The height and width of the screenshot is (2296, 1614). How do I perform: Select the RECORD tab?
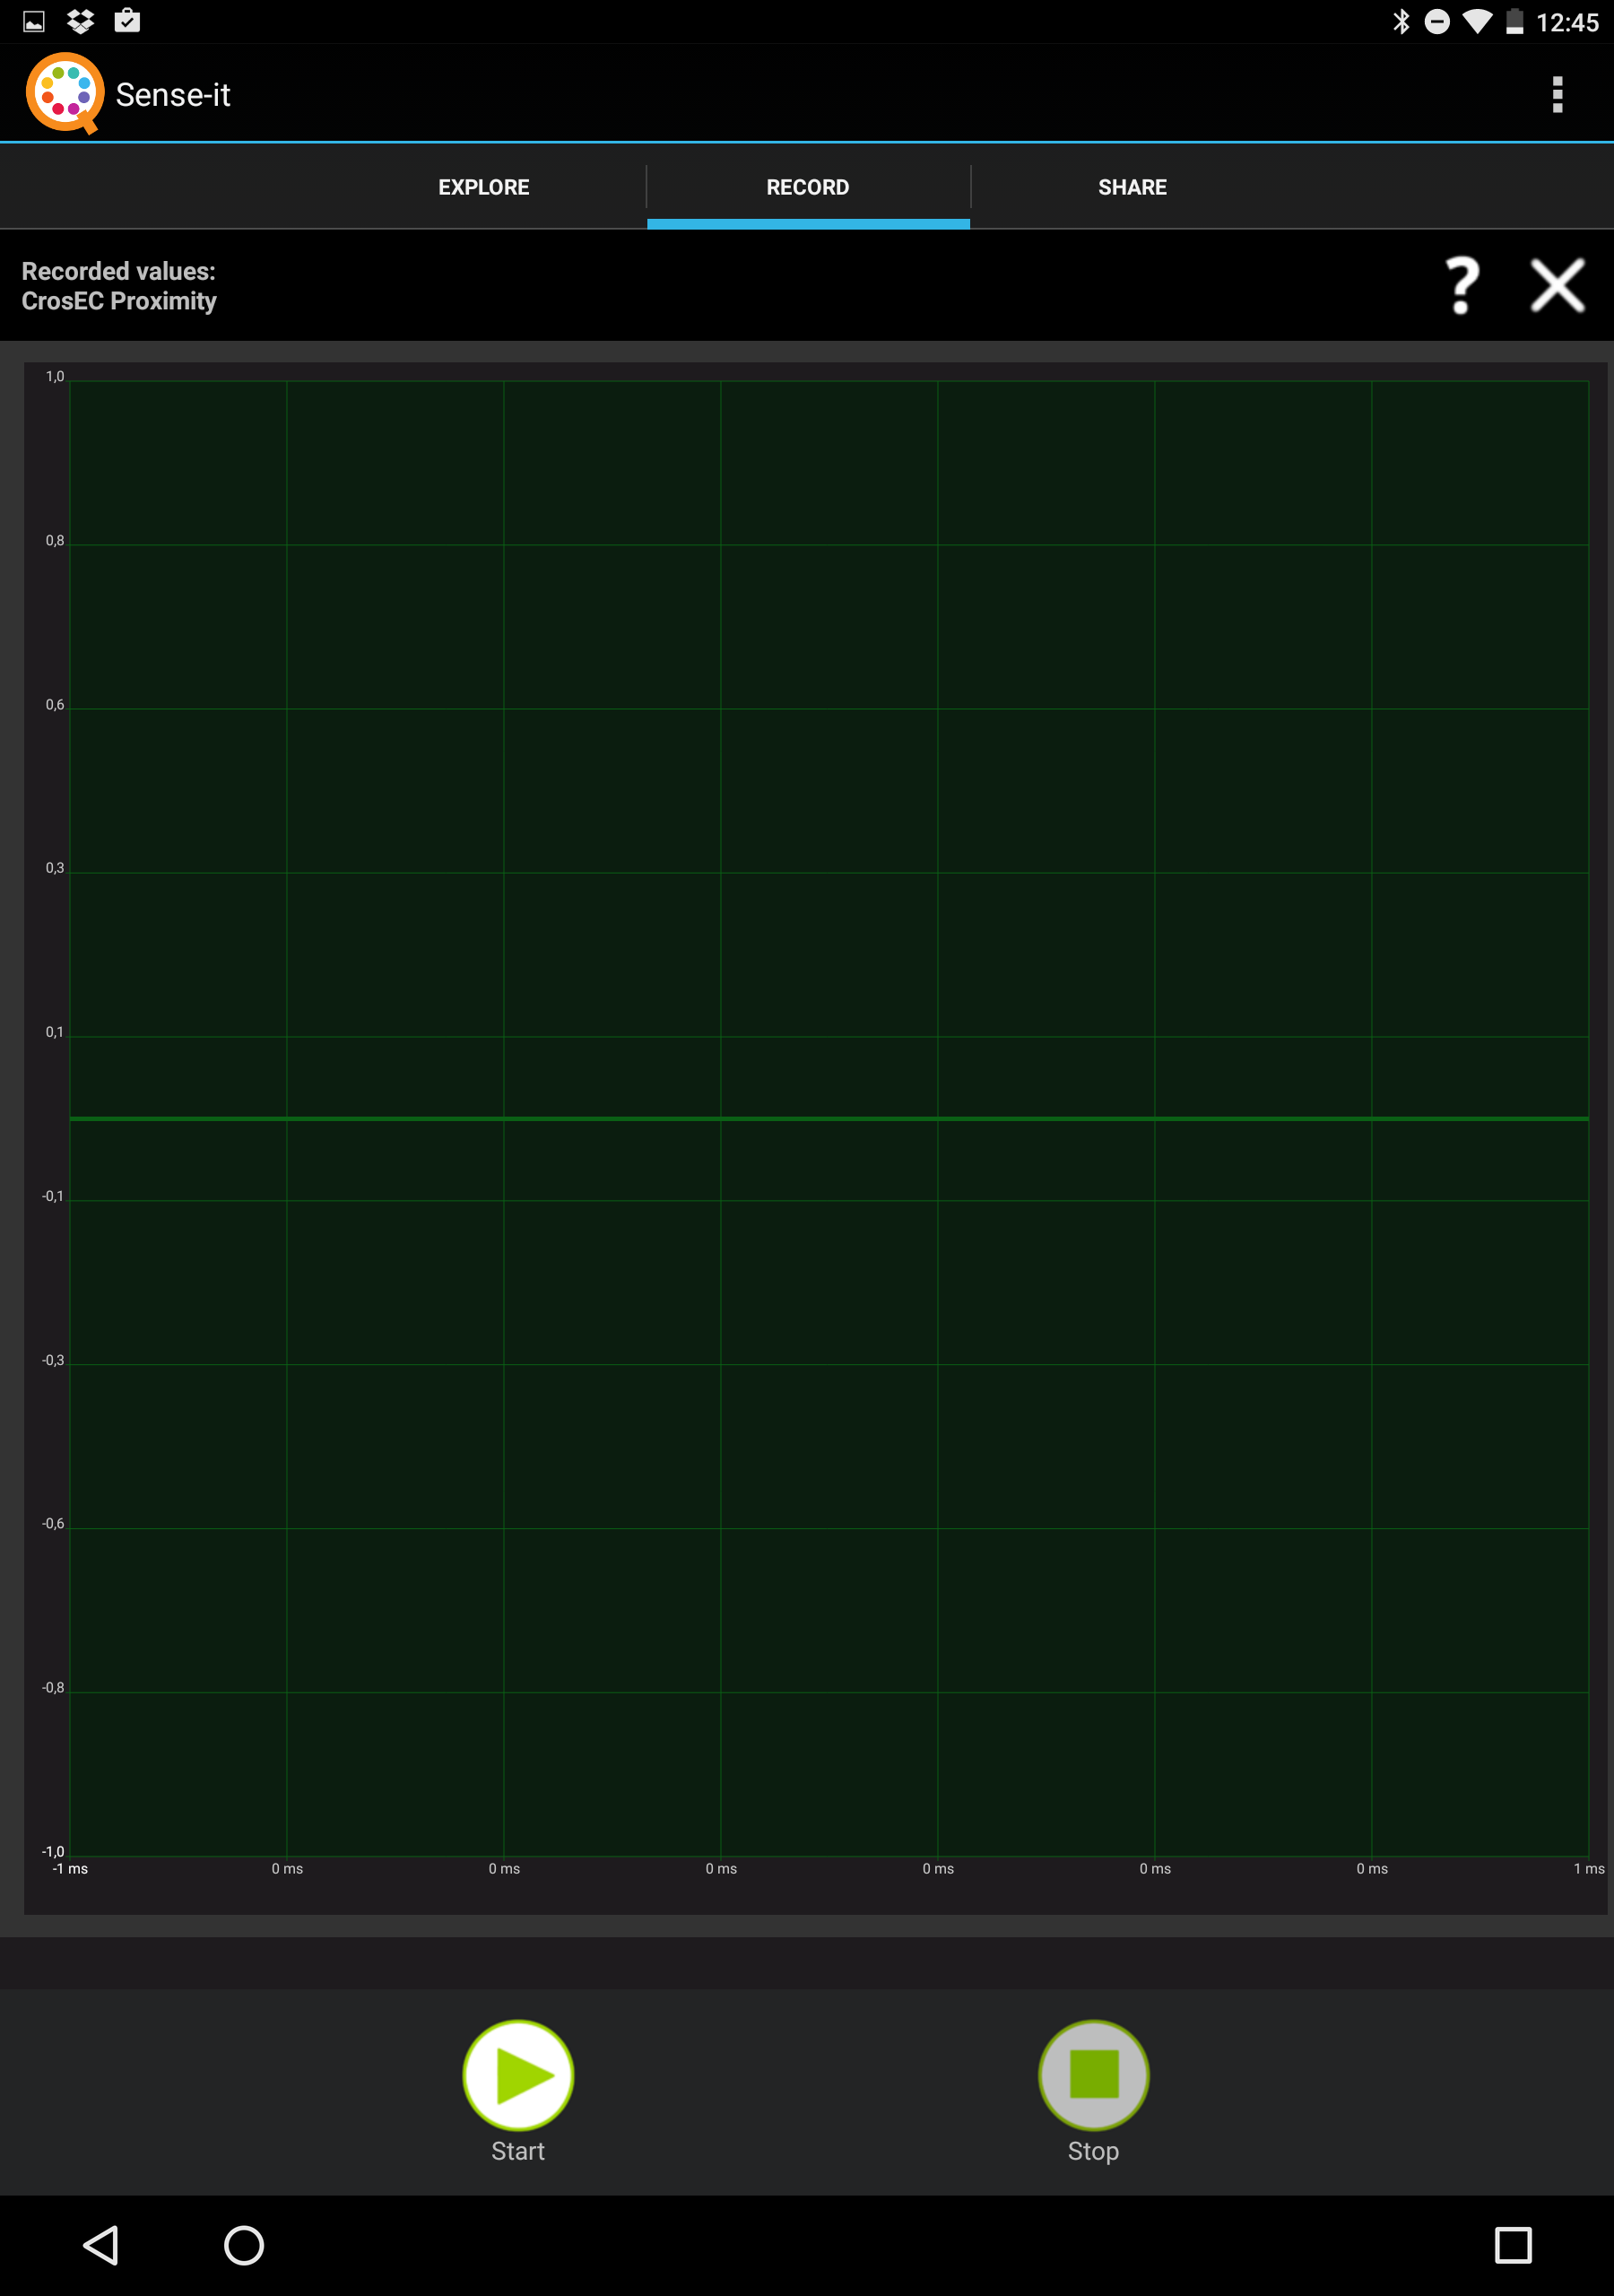[808, 187]
